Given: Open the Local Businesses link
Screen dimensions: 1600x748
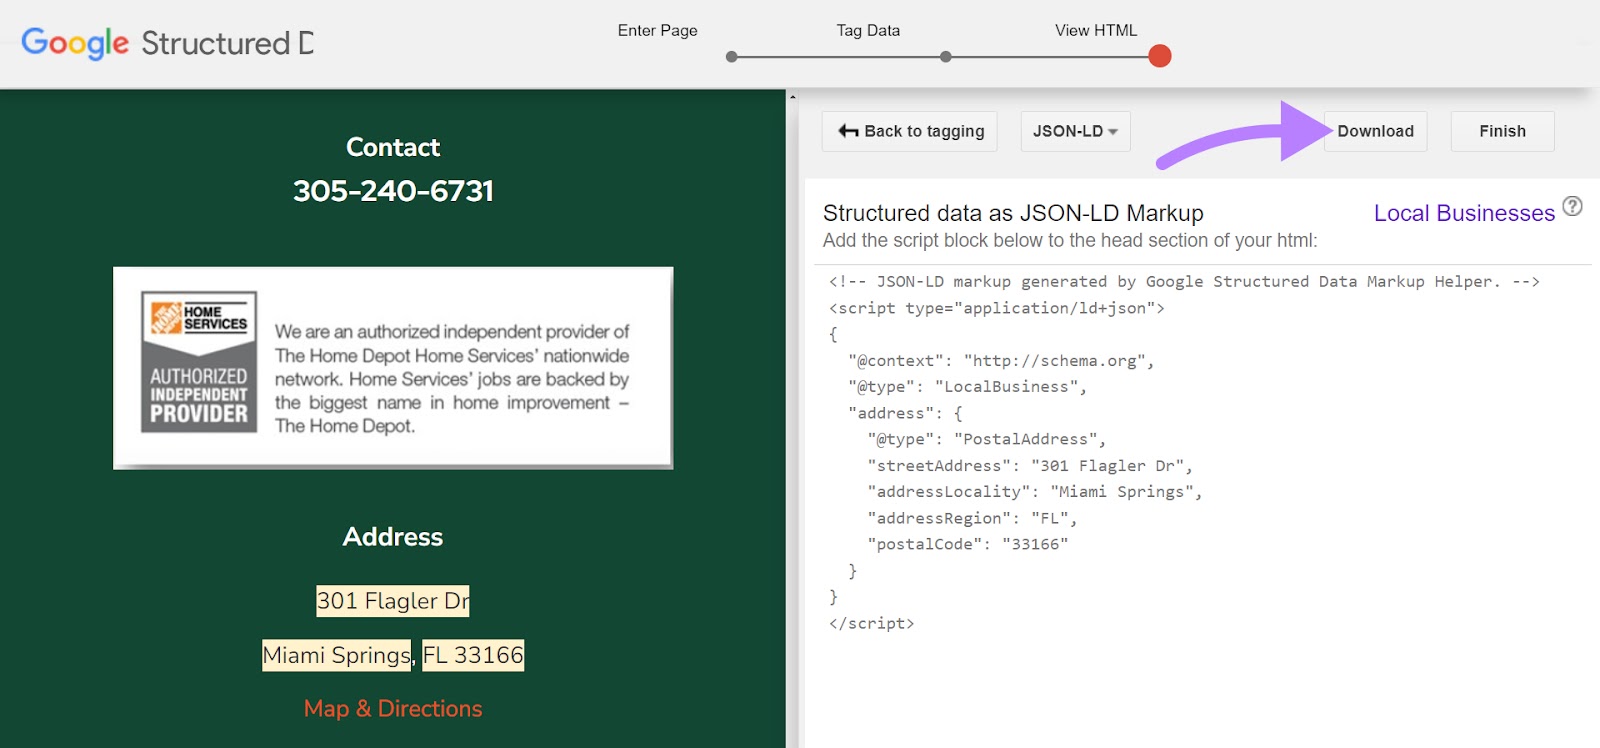Looking at the screenshot, I should click(1463, 213).
